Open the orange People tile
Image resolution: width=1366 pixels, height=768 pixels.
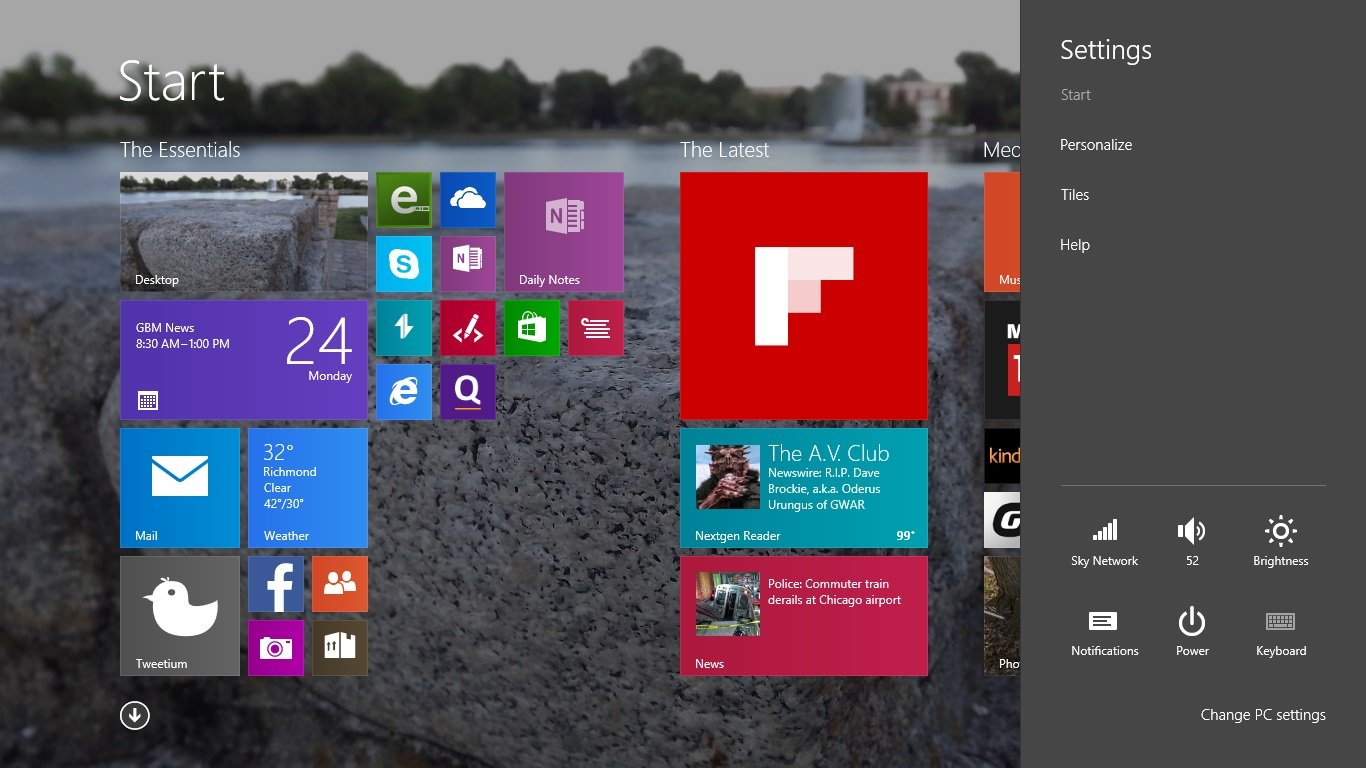tap(340, 584)
